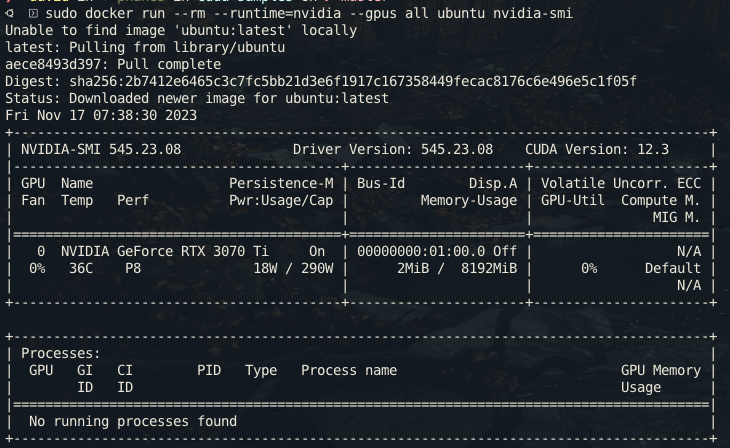Click the 36C temperature reading
The width and height of the screenshot is (730, 448).
coord(81,268)
